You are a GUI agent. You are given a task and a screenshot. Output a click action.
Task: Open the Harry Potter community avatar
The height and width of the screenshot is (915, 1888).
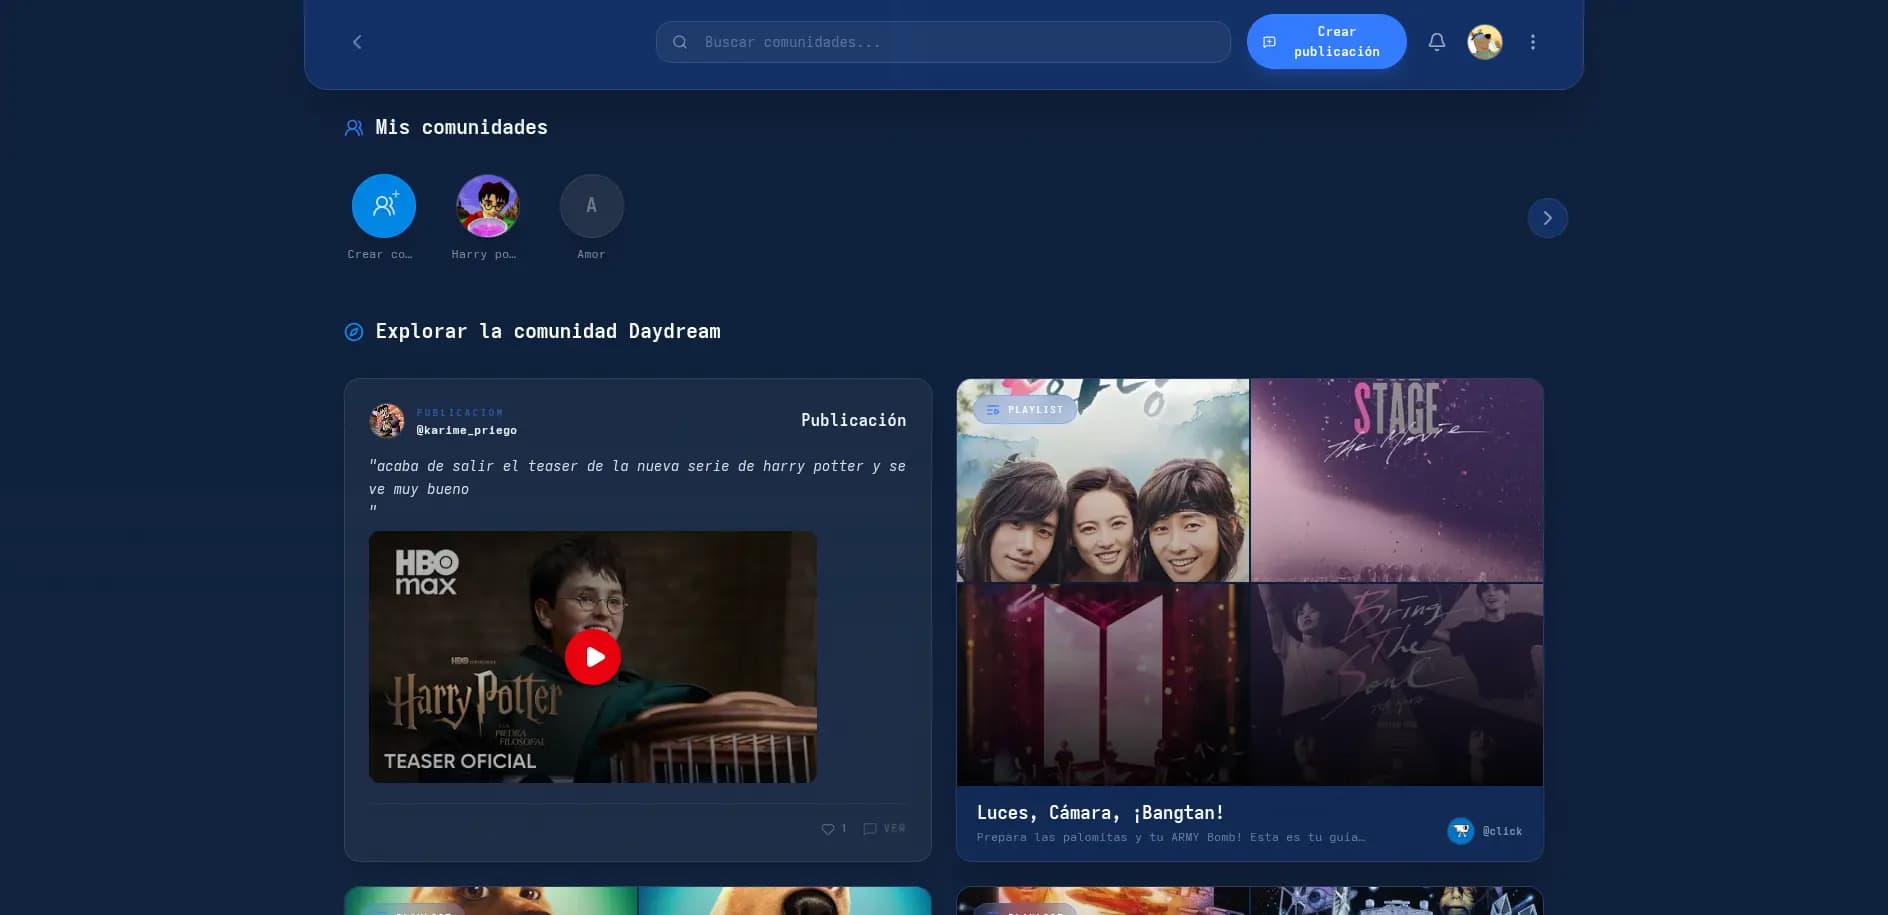tap(488, 206)
